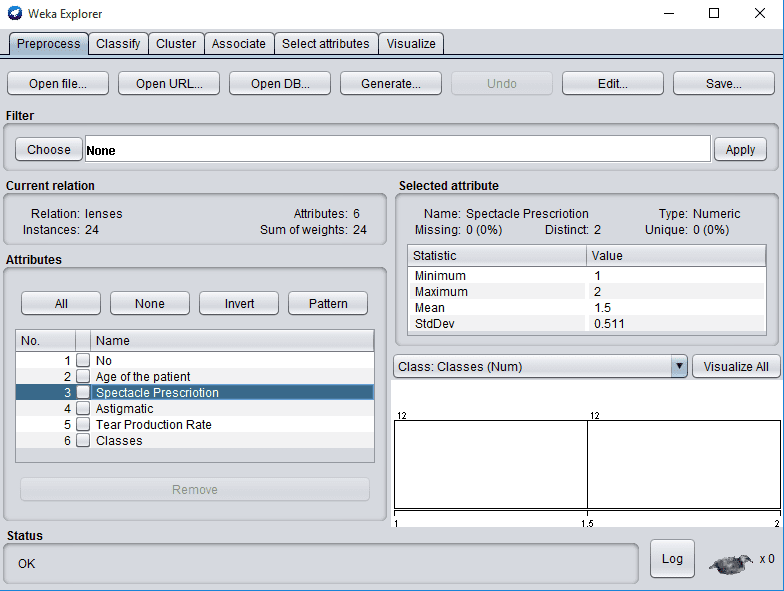Switch to the Classify tab

[118, 44]
